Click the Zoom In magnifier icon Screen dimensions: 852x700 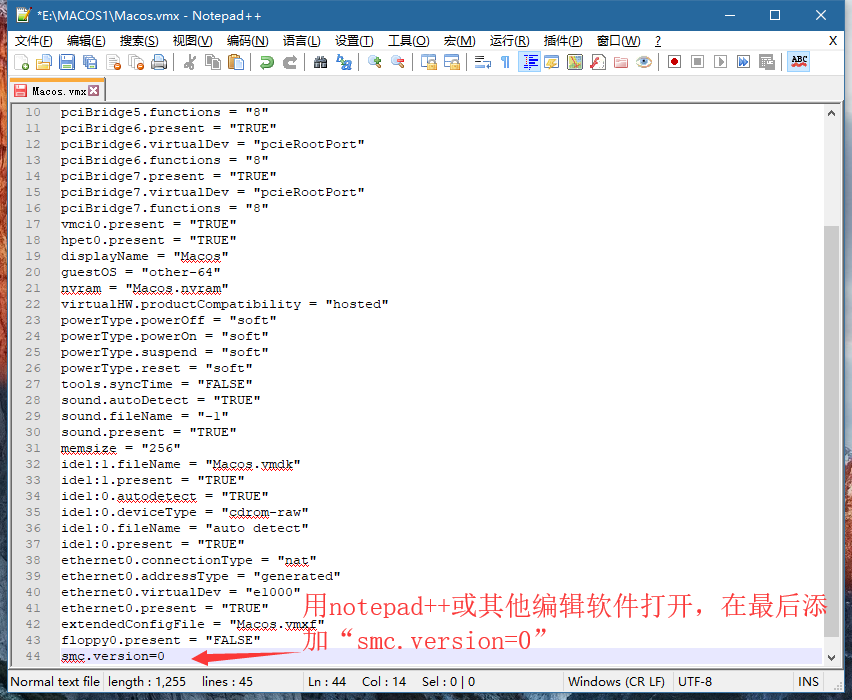point(375,62)
